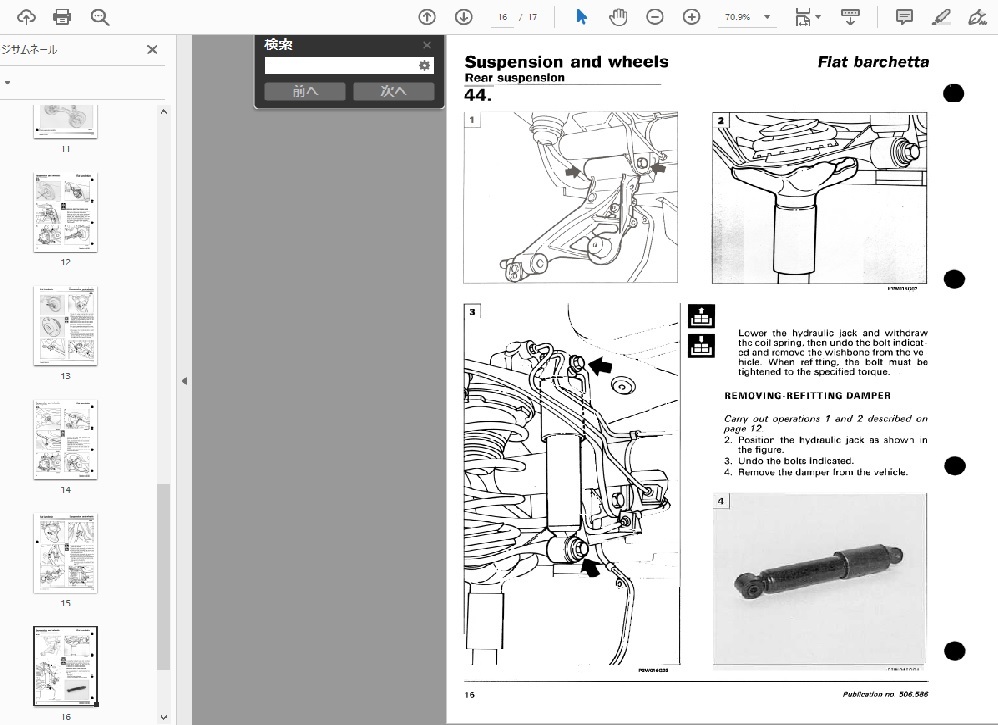Add a comment with the speech bubble icon

point(904,17)
